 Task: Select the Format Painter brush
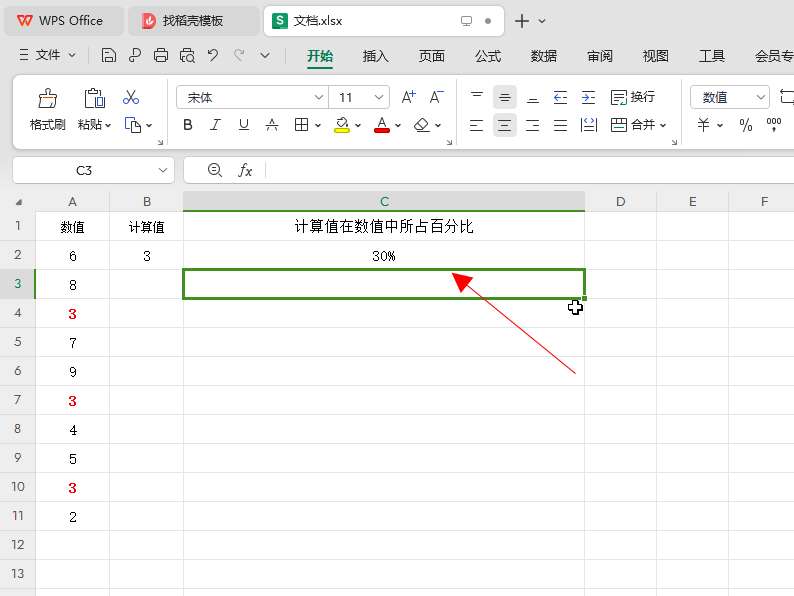click(x=48, y=98)
